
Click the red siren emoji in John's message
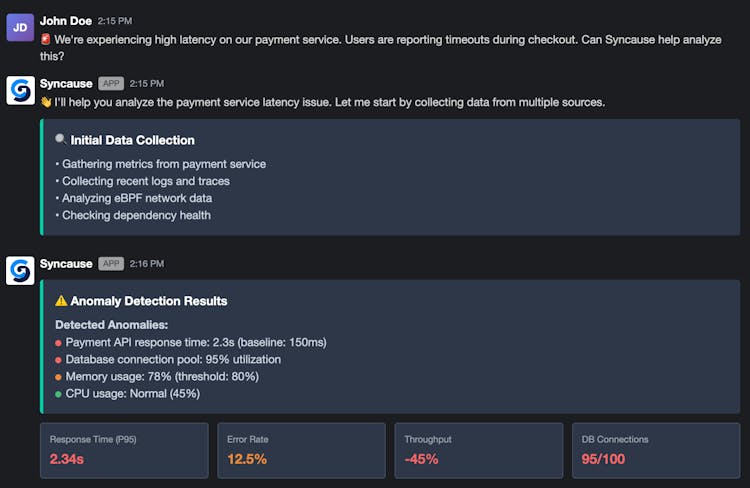click(46, 39)
